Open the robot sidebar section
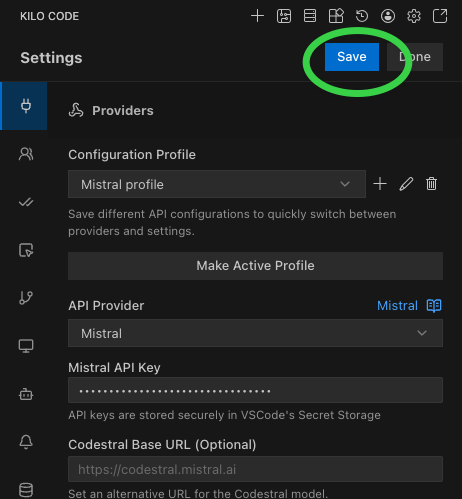462x499 pixels. coord(26,394)
